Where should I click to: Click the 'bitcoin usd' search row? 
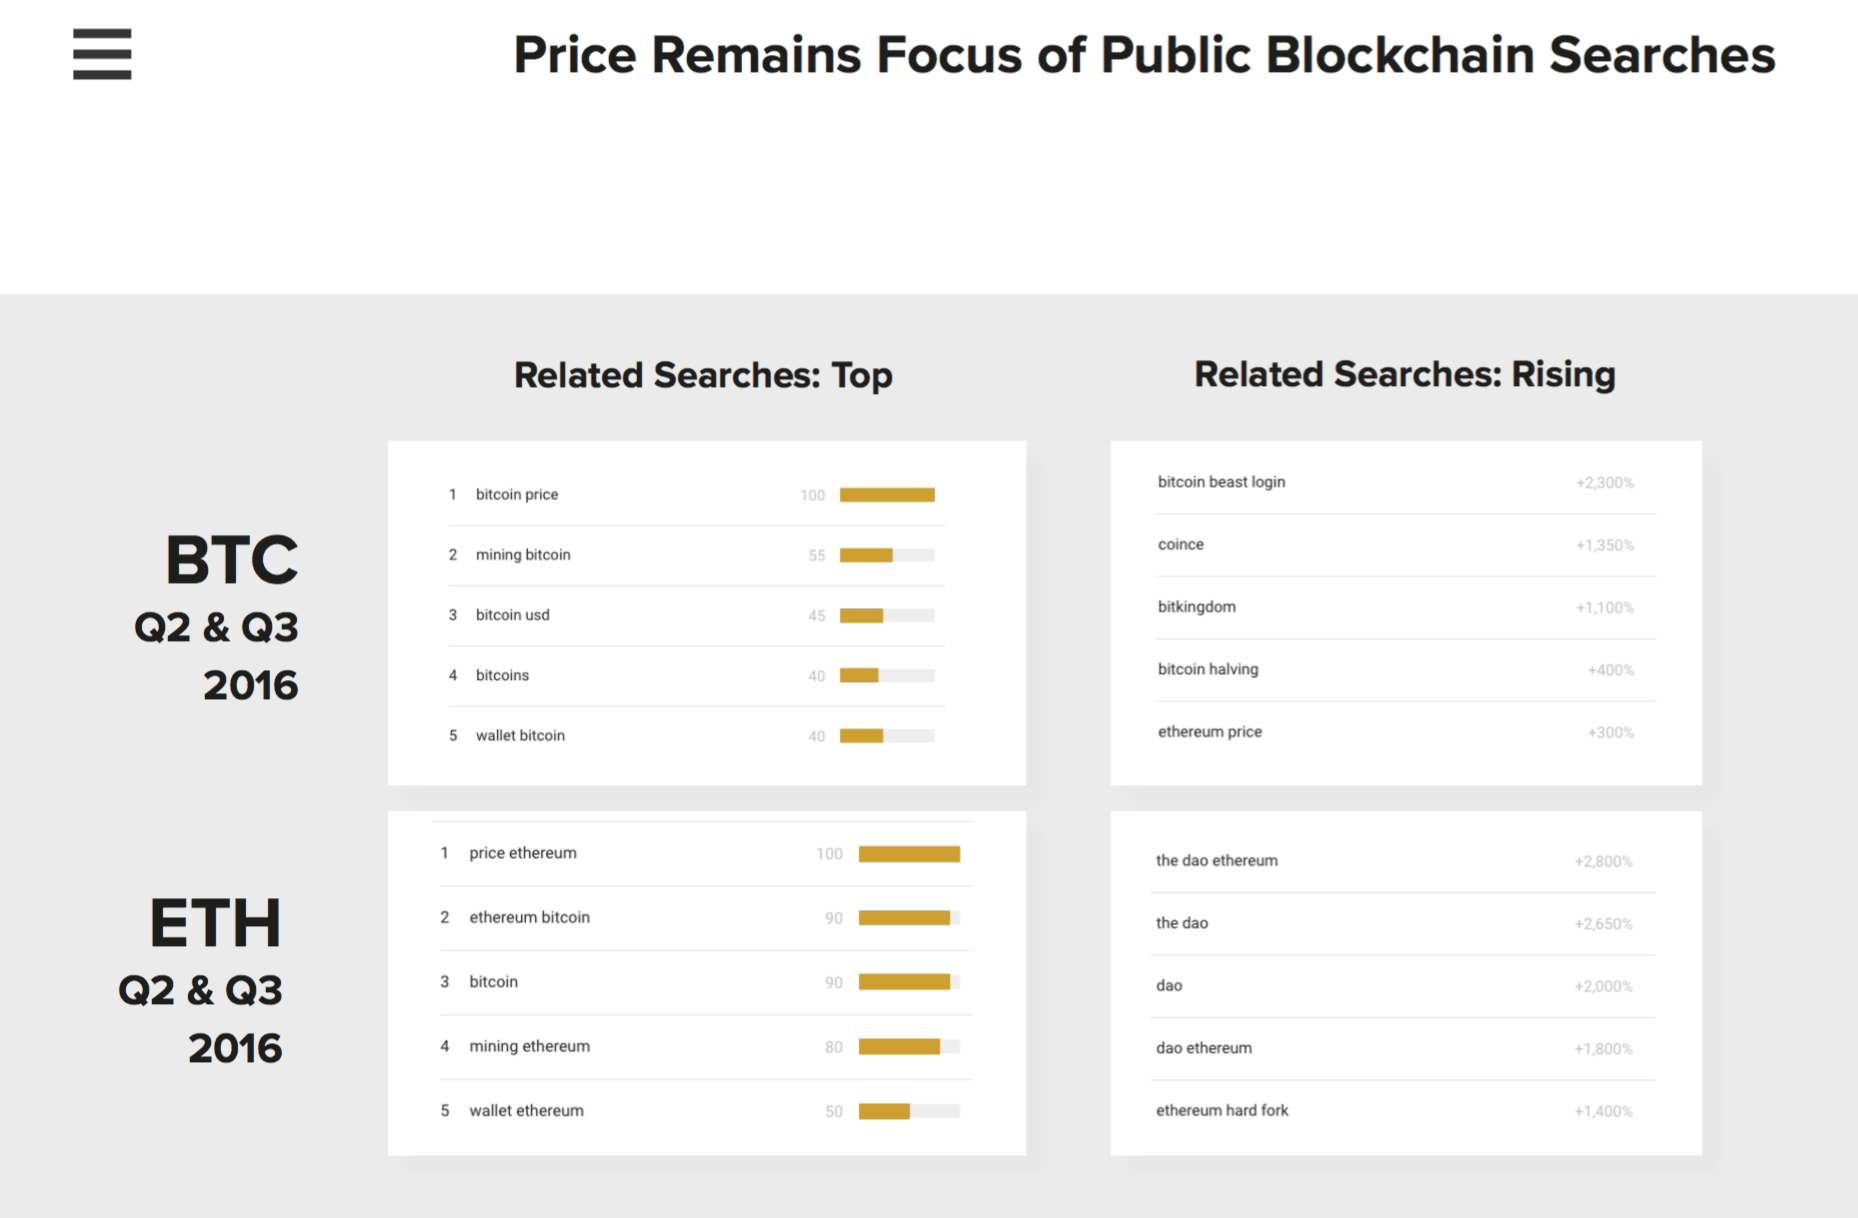pos(512,615)
